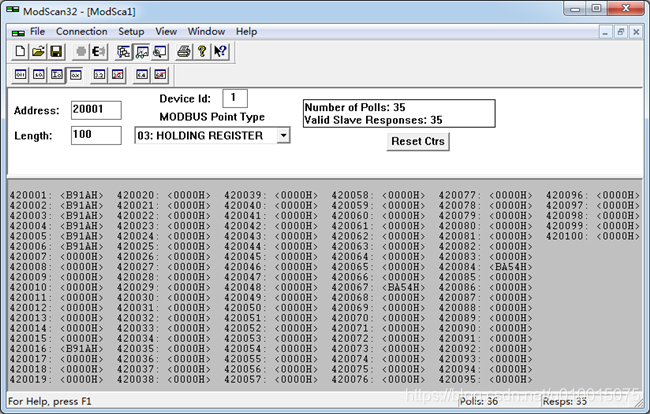
Task: Click Polls: 36 in status bar
Action: [479, 401]
